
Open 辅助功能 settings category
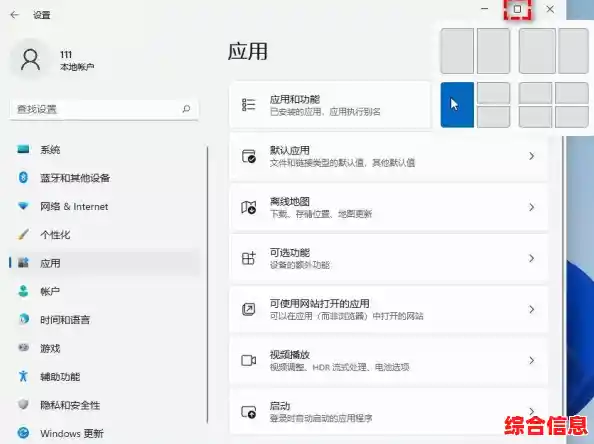(x=60, y=376)
